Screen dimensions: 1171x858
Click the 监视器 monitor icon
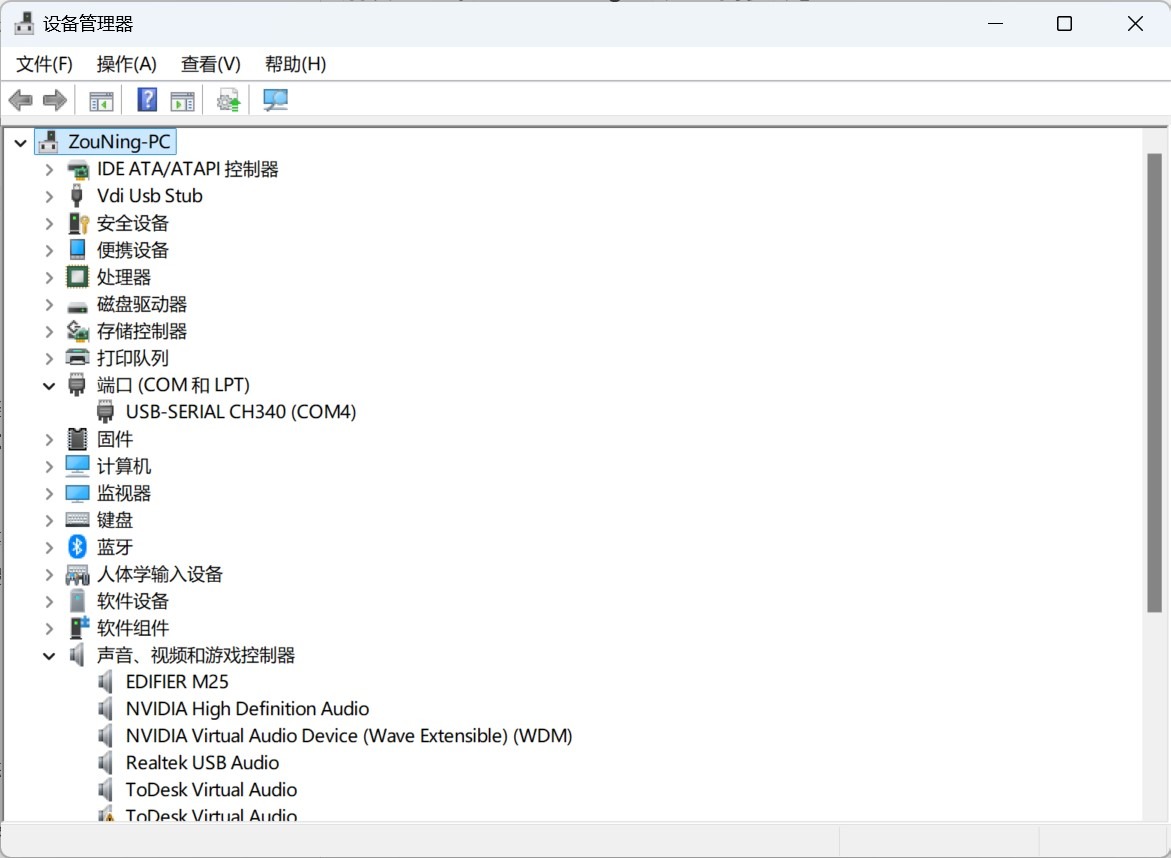[78, 493]
